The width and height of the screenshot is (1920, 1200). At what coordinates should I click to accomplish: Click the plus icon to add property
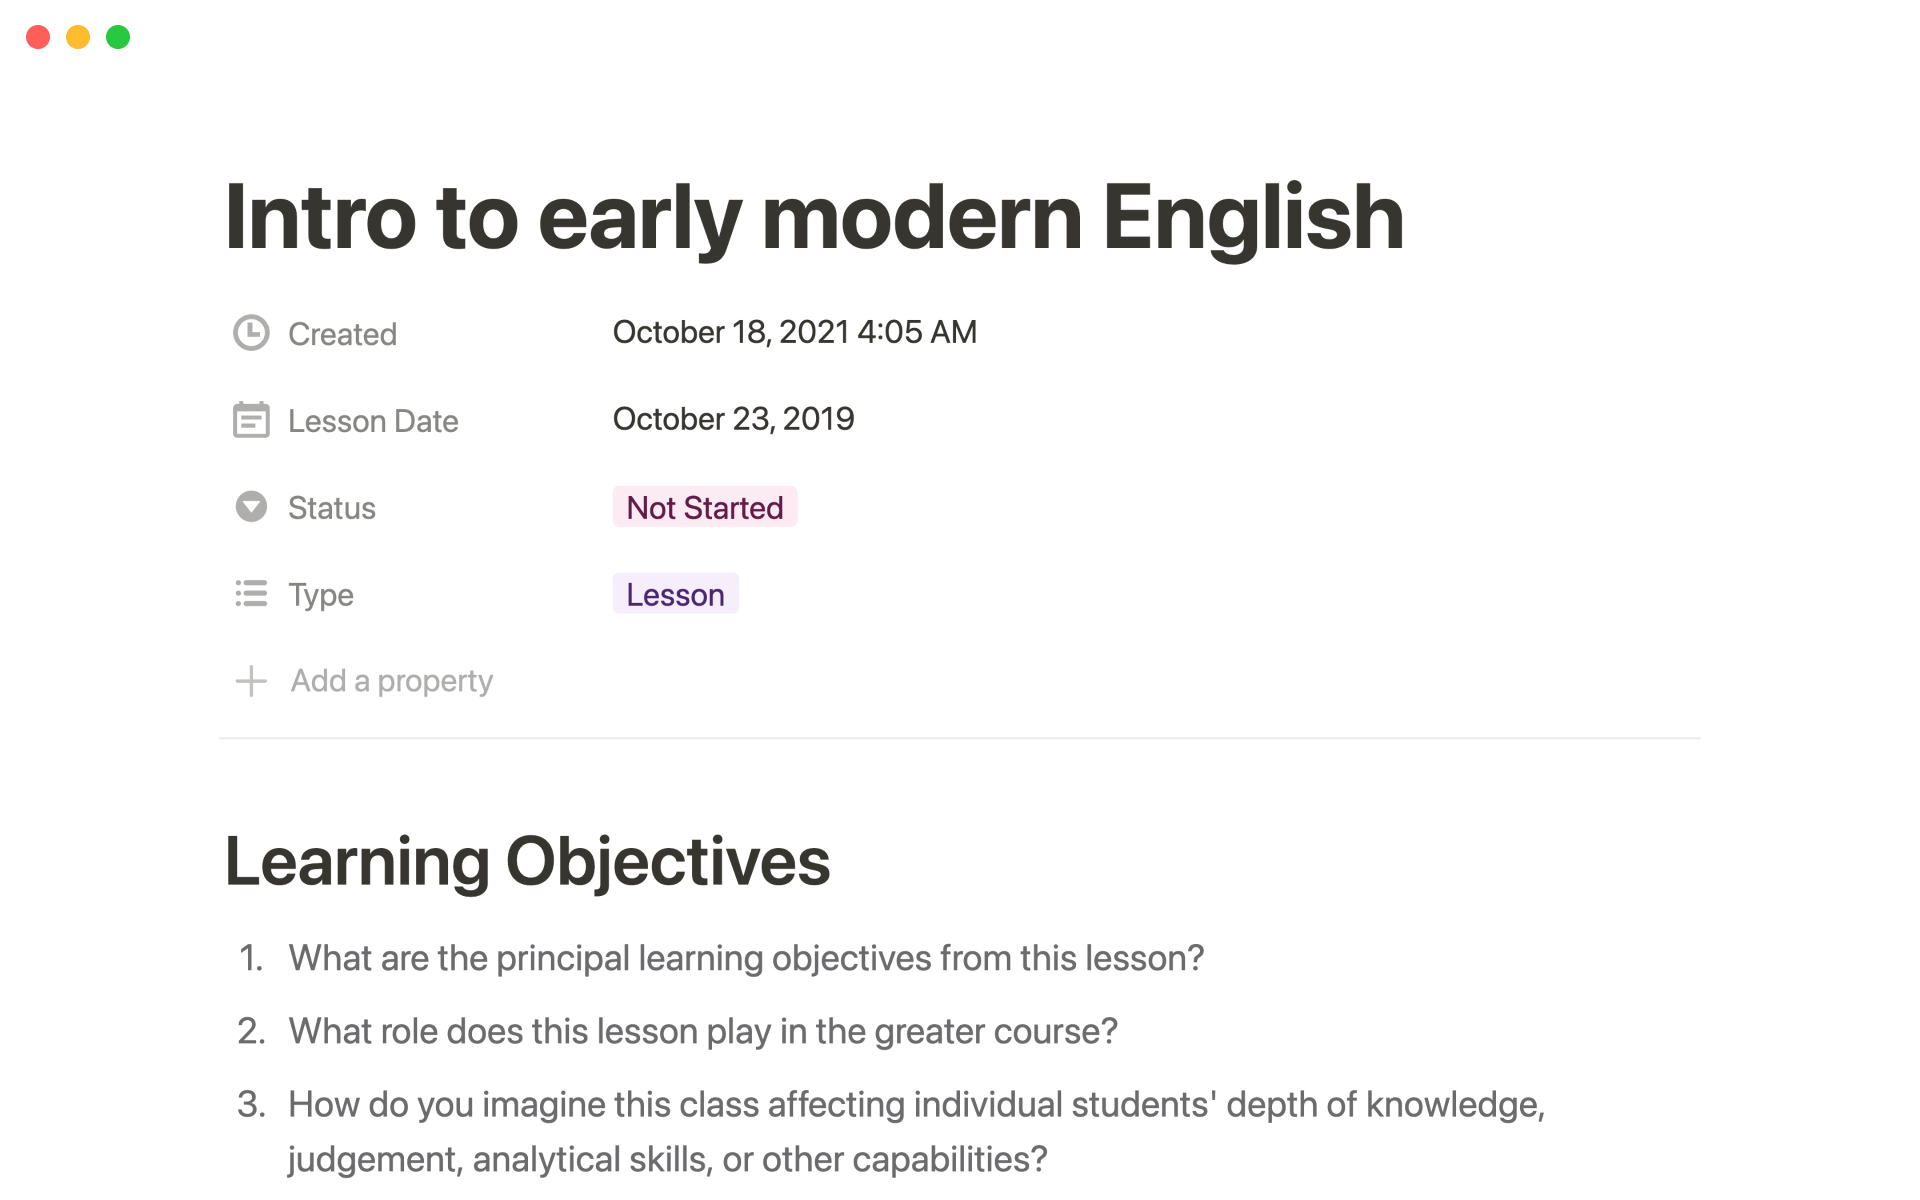[251, 681]
